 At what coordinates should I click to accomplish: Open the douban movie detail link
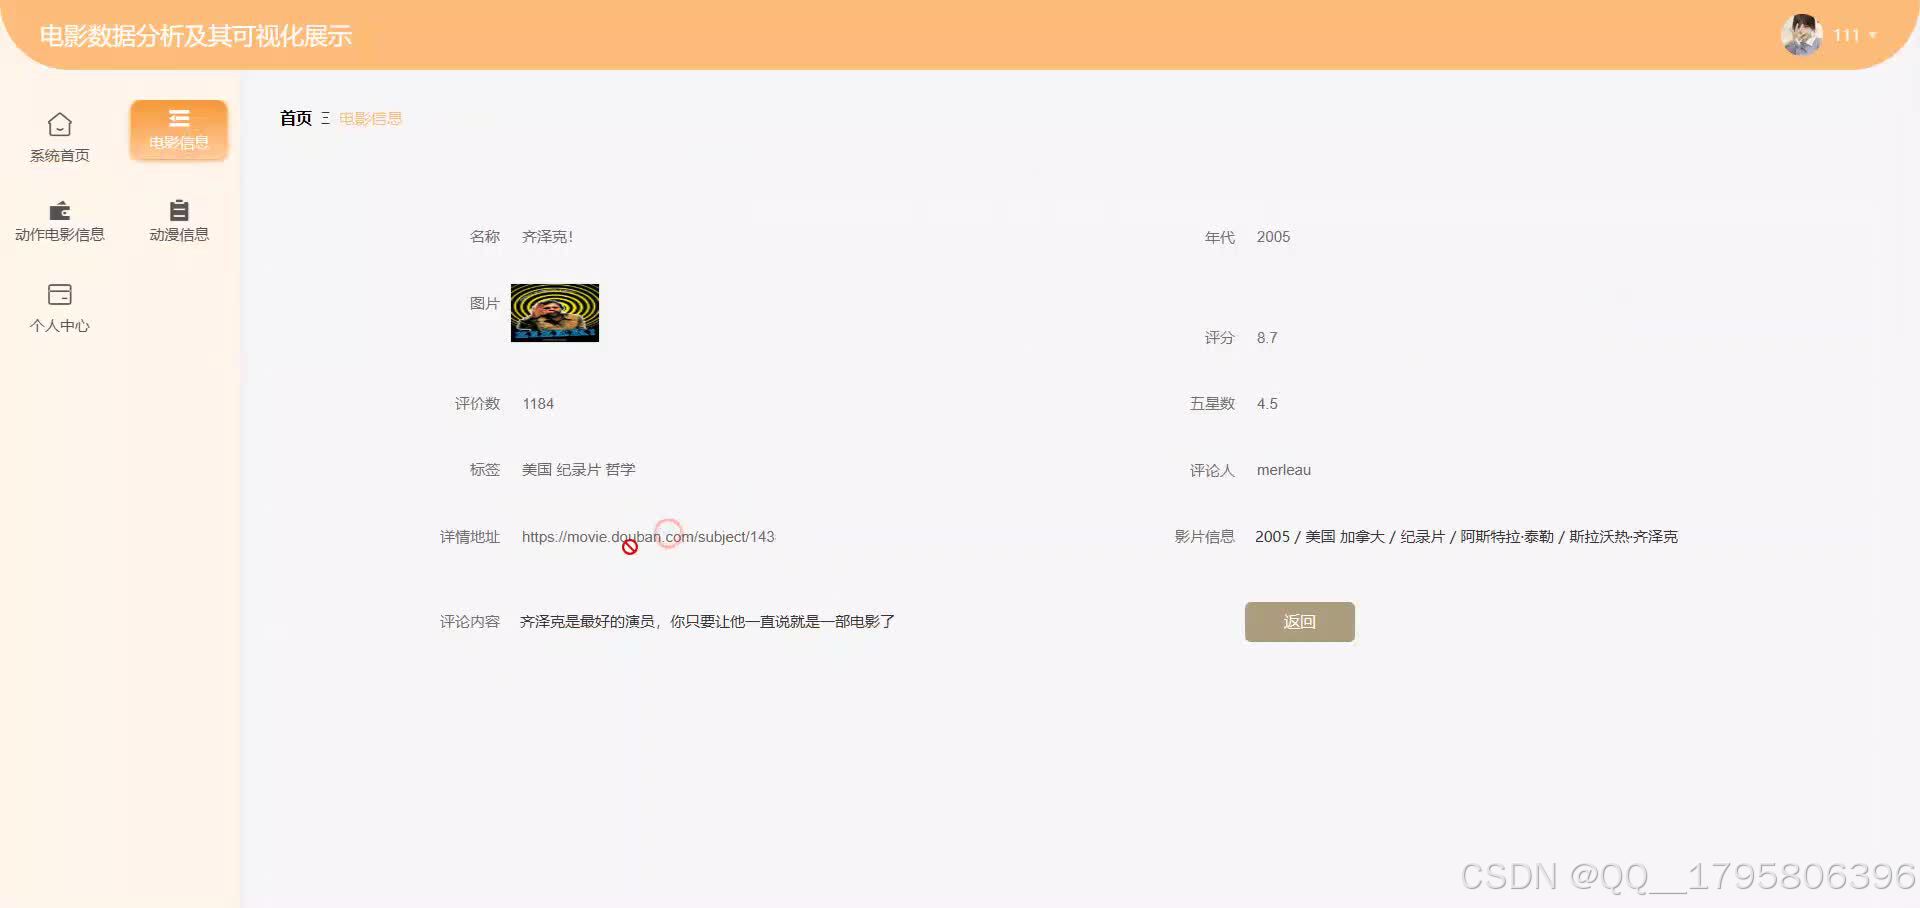[647, 537]
